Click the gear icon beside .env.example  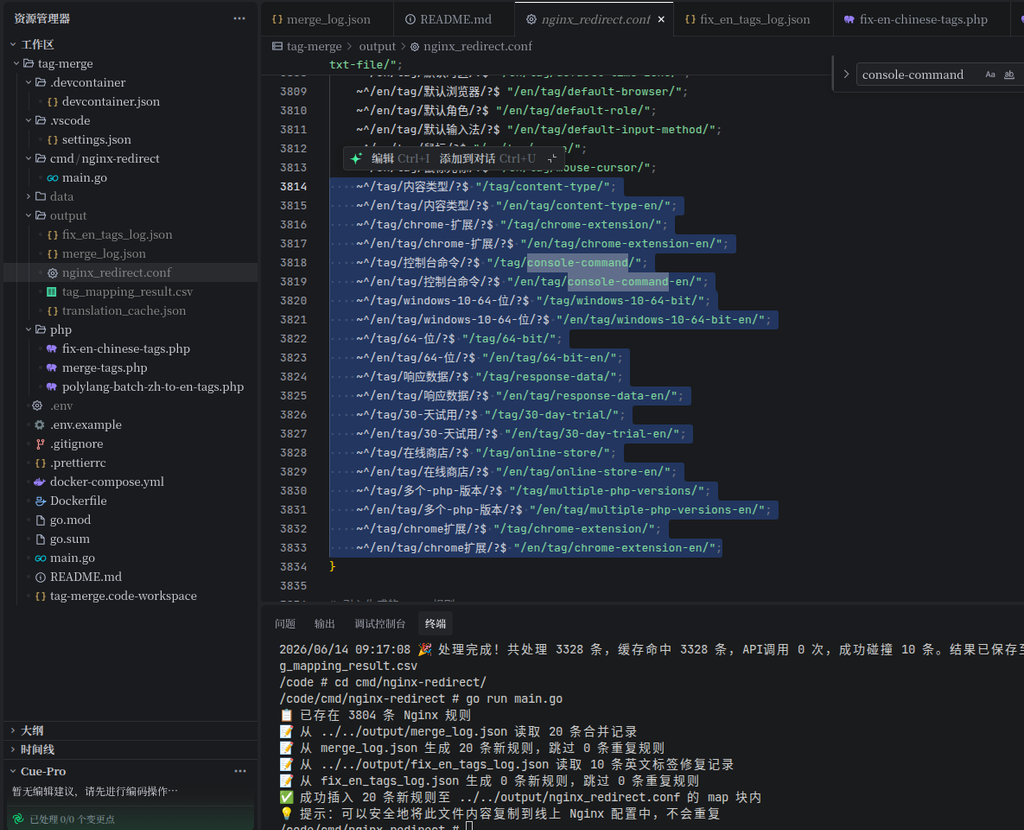pyautogui.click(x=40, y=425)
